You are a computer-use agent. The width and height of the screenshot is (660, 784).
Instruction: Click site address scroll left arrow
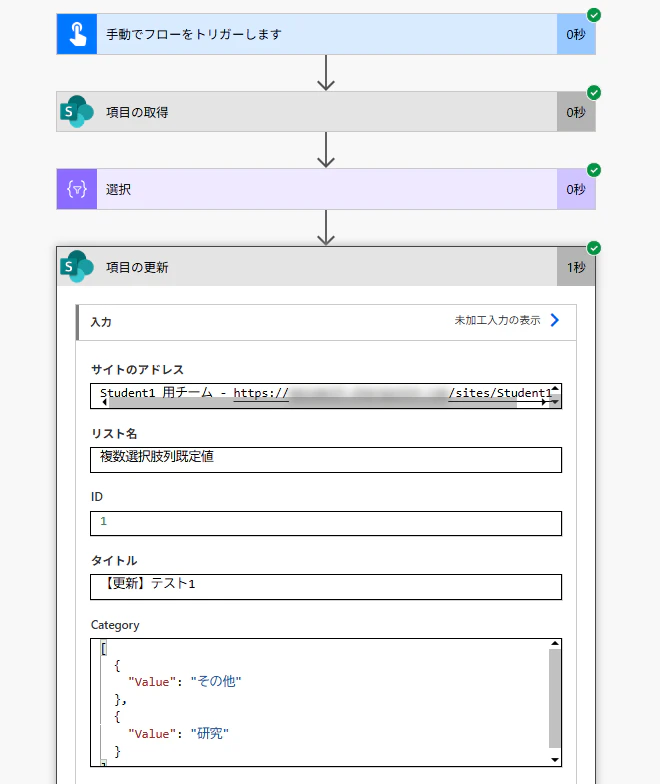(104, 402)
